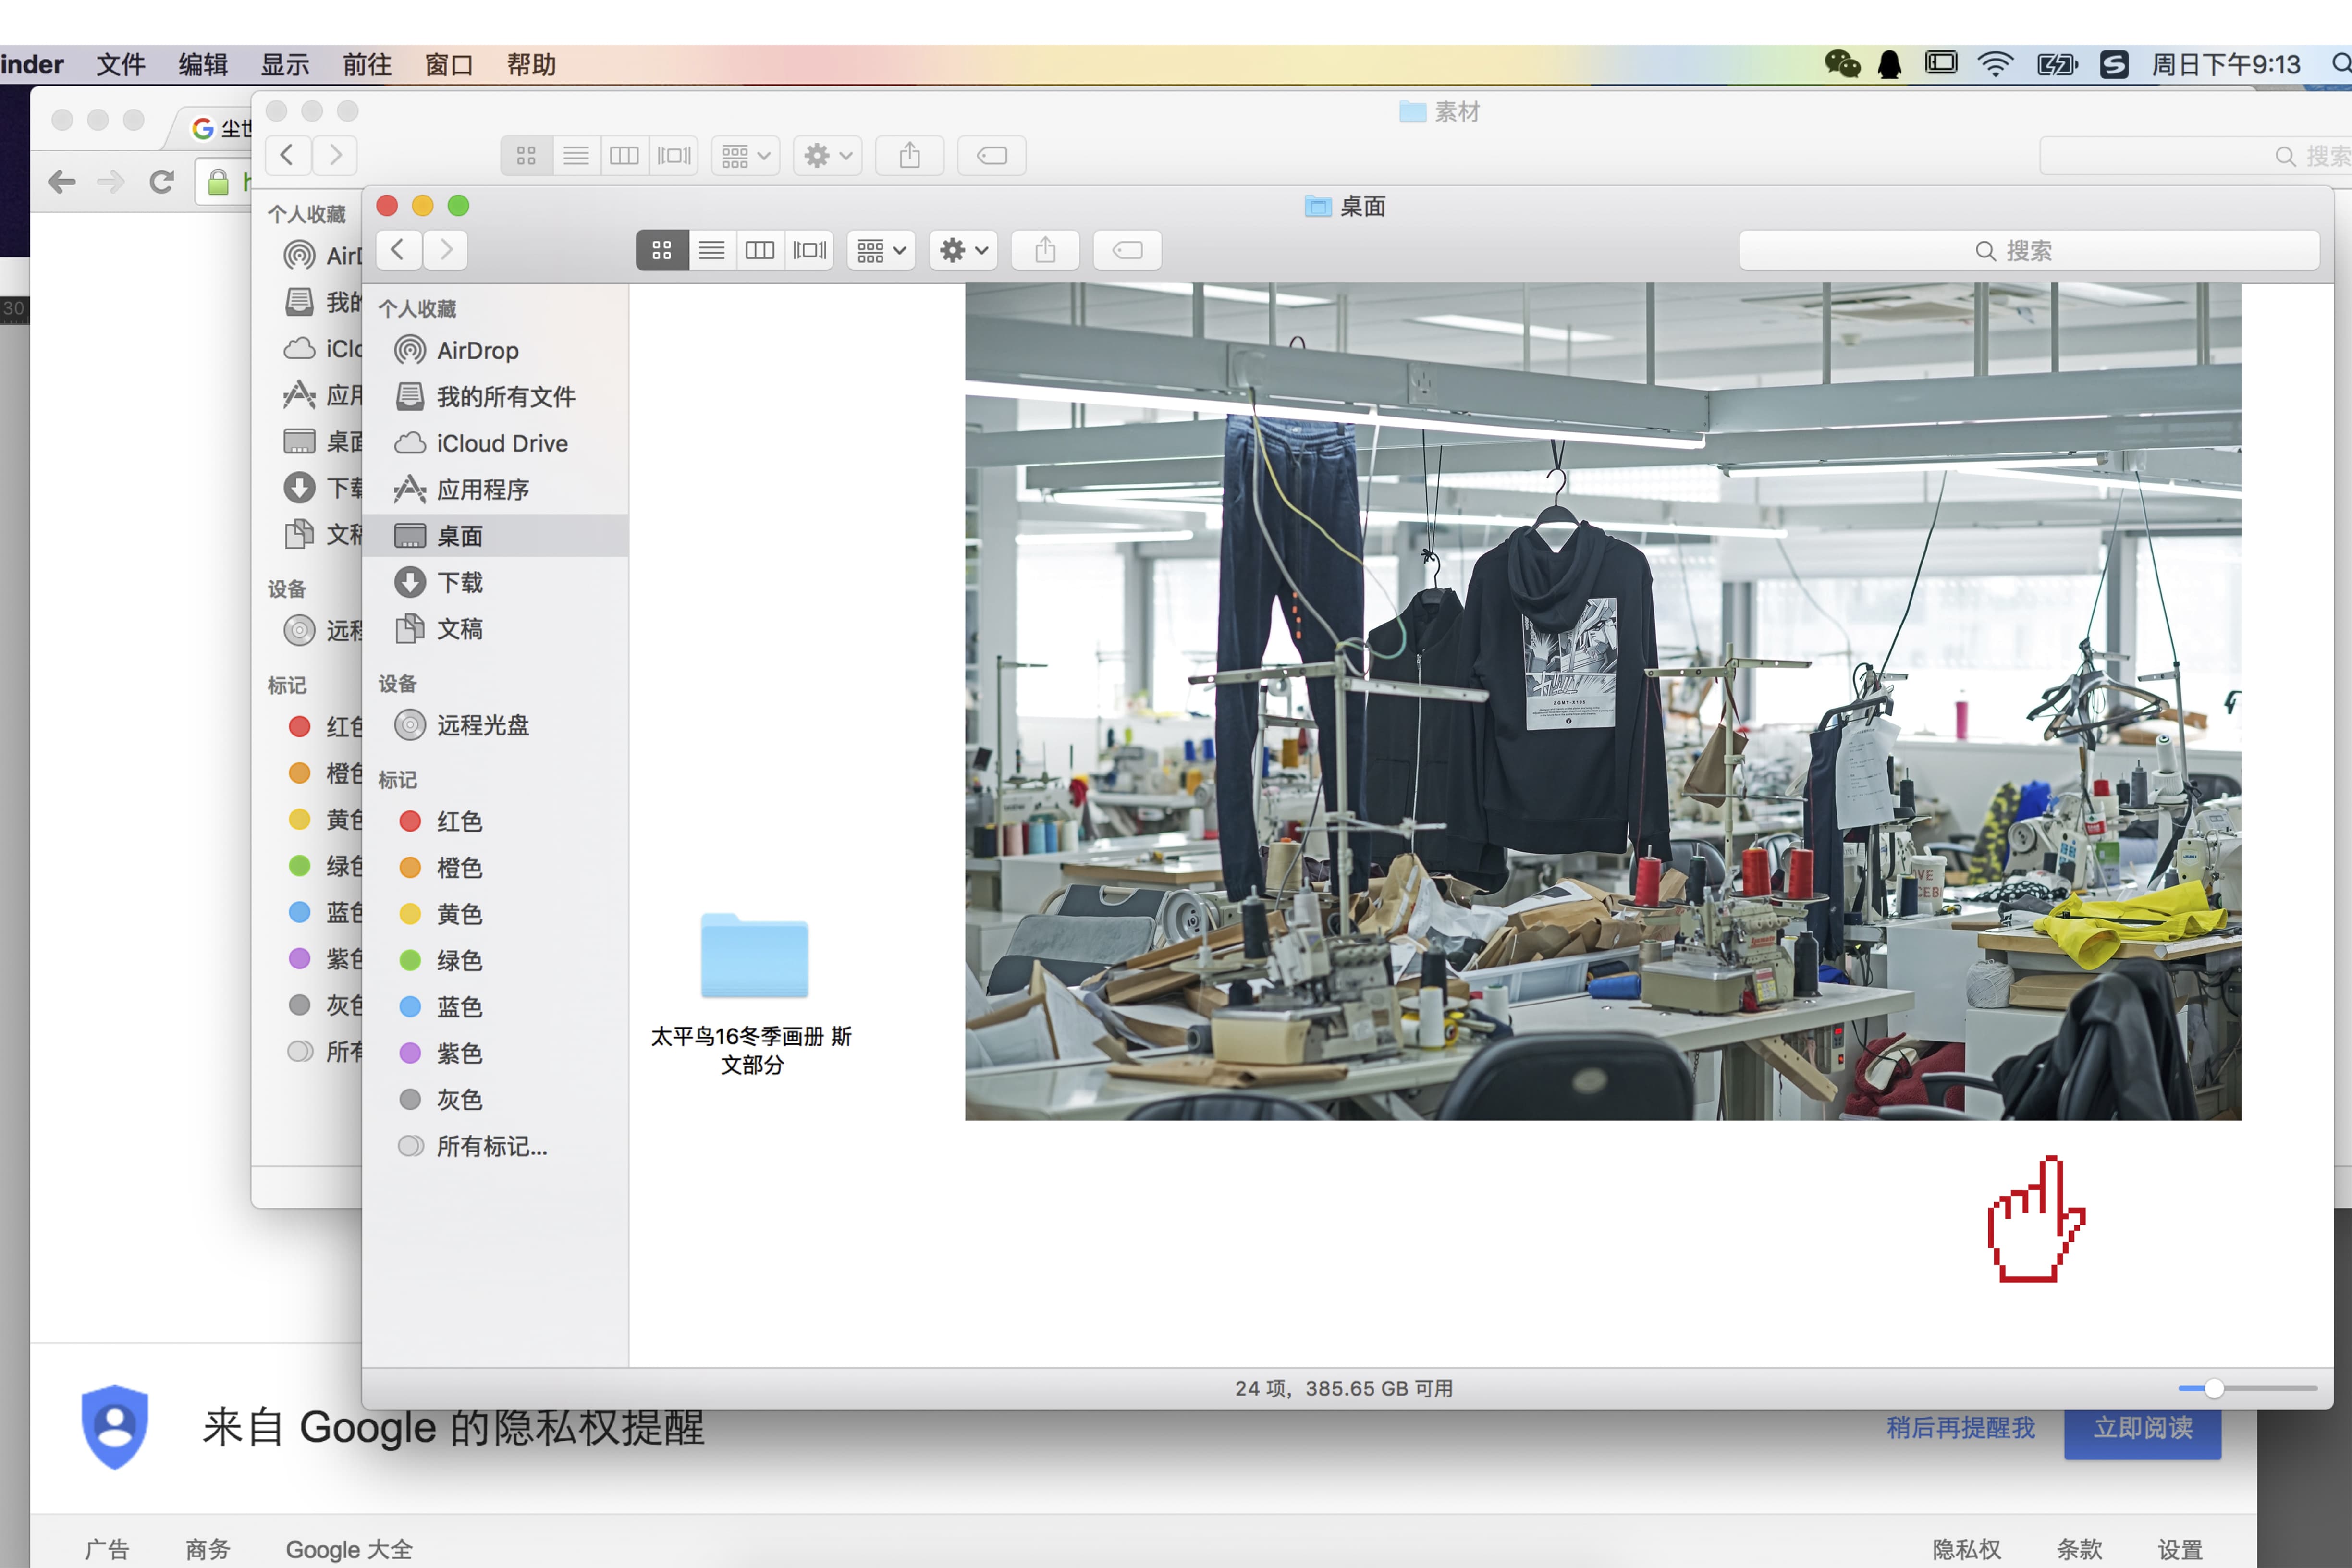
Task: Go back in the Desktop Finder window
Action: coord(398,250)
